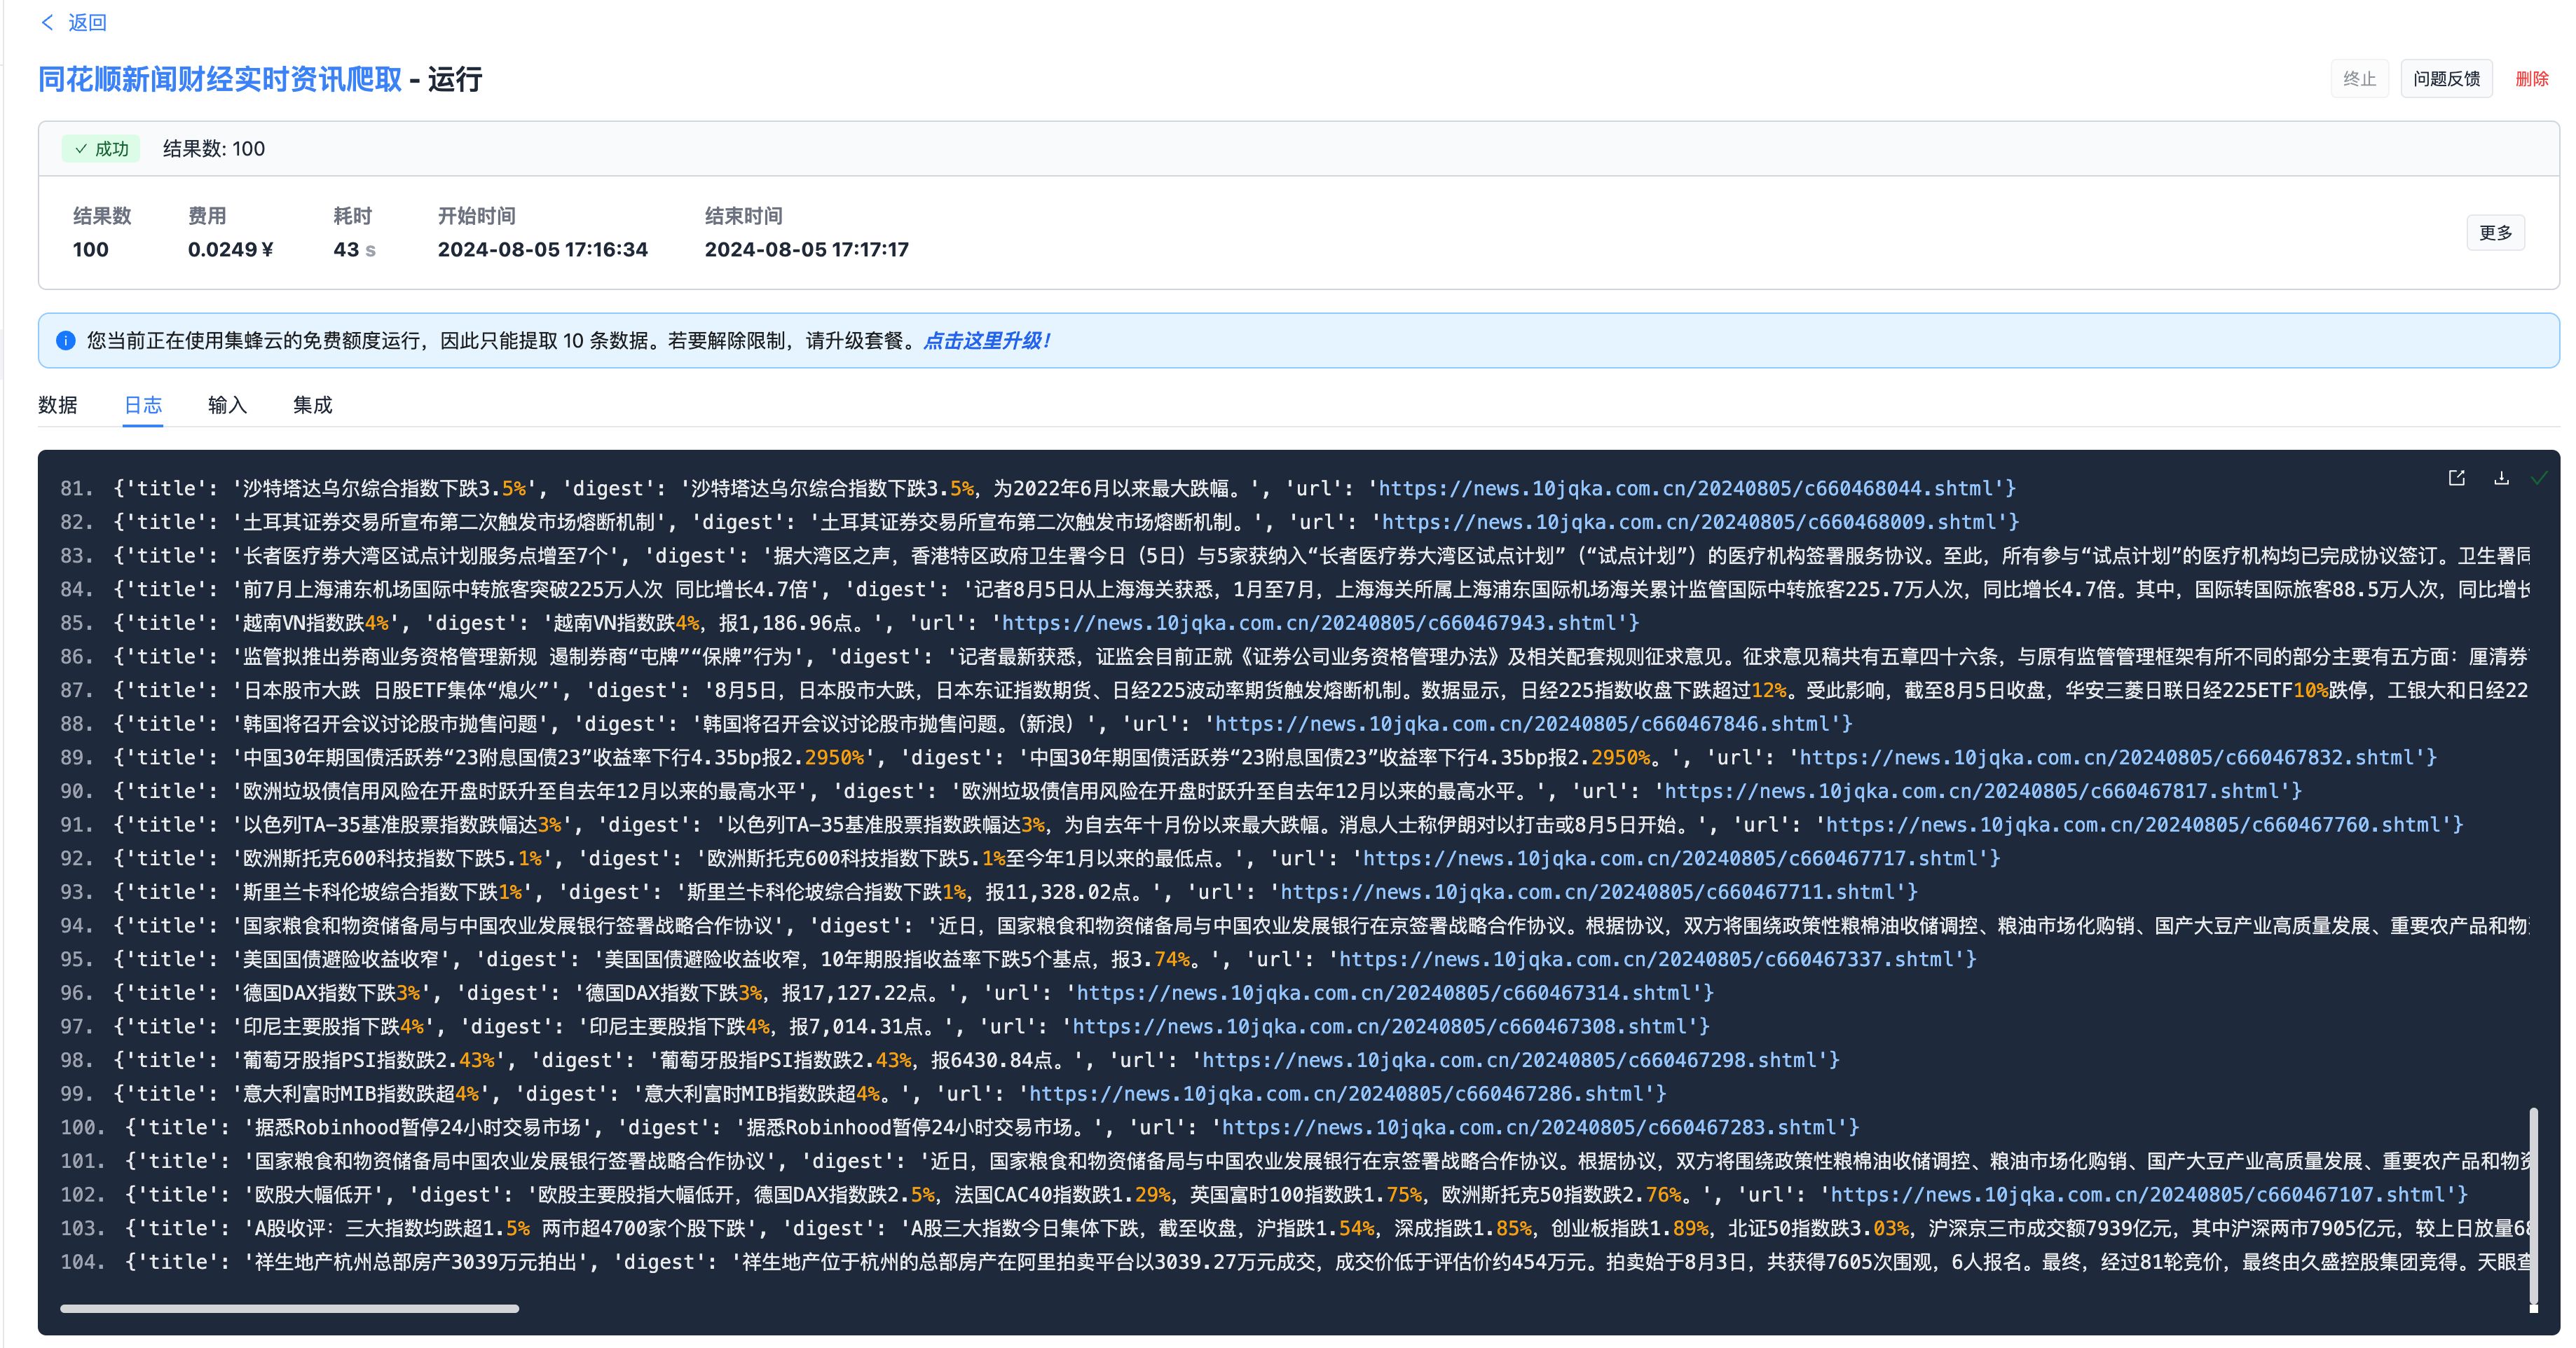Image resolution: width=2576 pixels, height=1348 pixels.
Task: Click the 费用 value 0.0249 ¥
Action: (x=231, y=249)
